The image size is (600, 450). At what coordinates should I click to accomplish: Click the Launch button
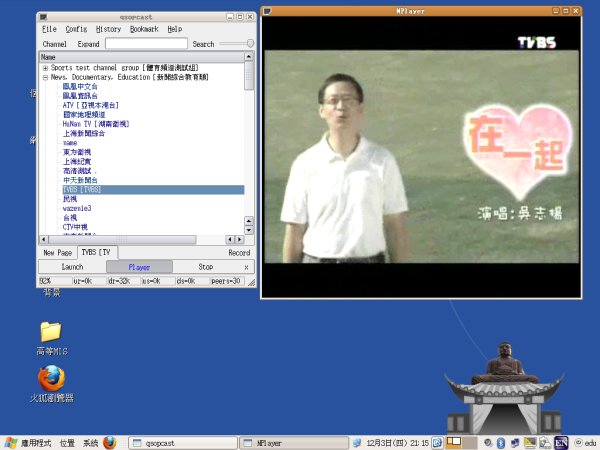[x=72, y=267]
